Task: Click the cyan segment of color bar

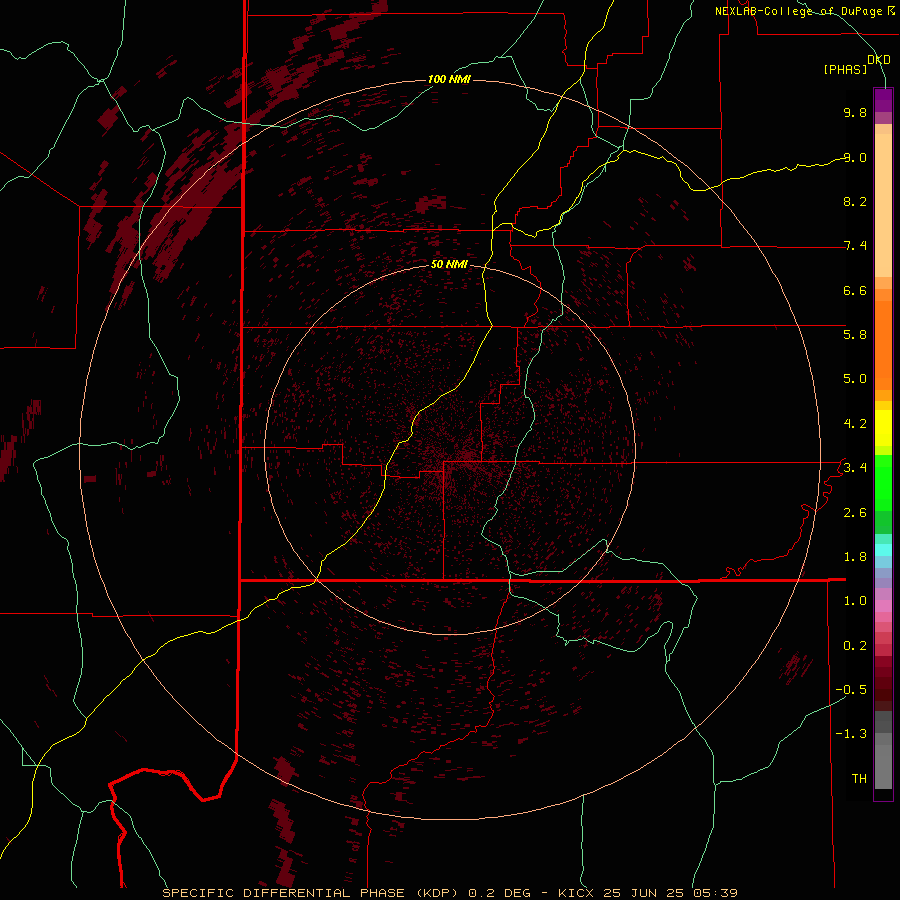Action: (883, 550)
